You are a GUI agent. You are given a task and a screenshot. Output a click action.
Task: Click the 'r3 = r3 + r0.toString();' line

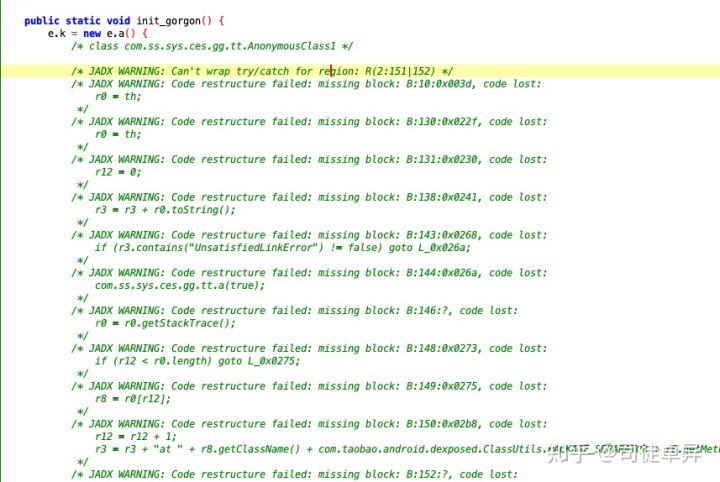pyautogui.click(x=165, y=210)
